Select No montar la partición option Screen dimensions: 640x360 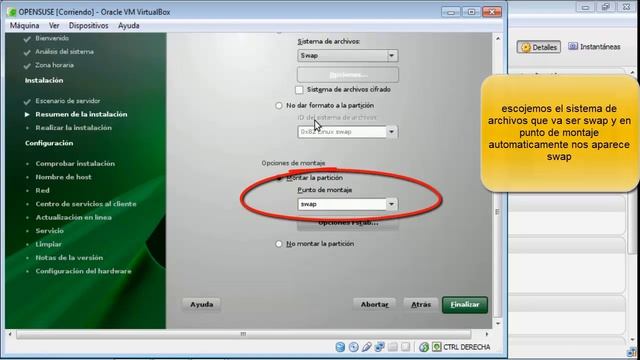pos(279,244)
